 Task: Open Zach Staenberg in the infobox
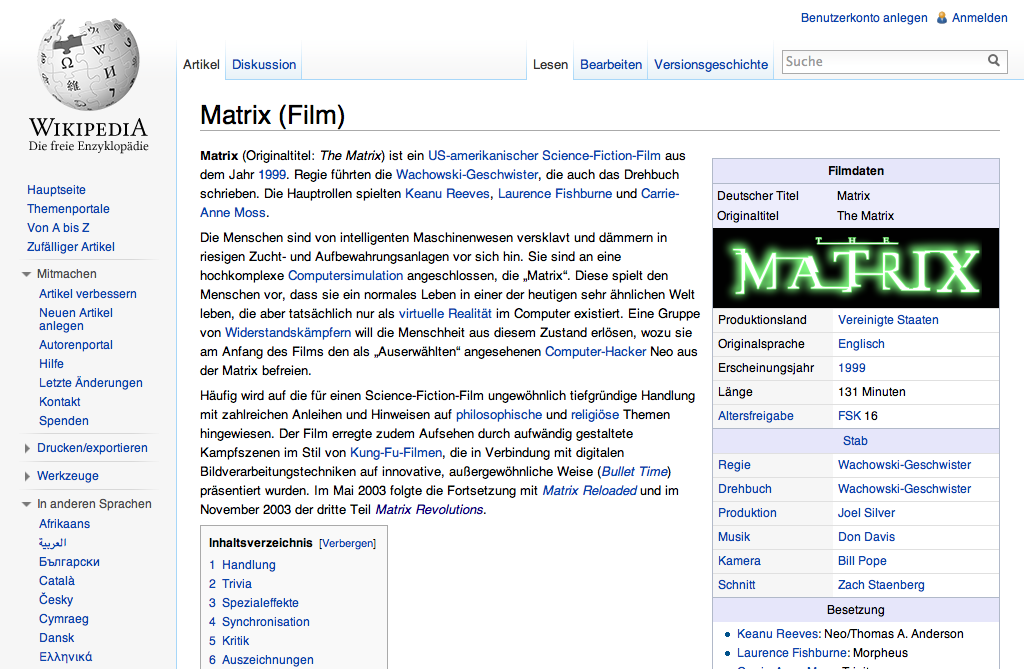881,585
